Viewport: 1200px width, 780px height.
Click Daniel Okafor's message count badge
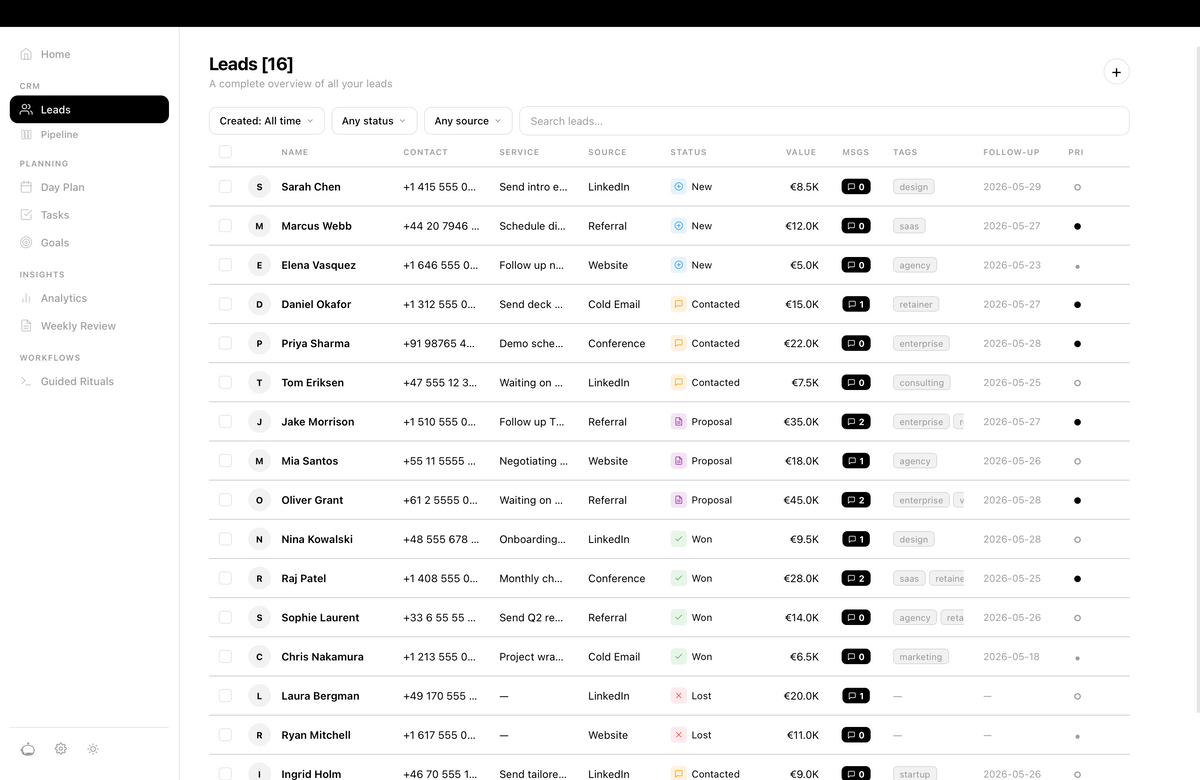(x=855, y=304)
